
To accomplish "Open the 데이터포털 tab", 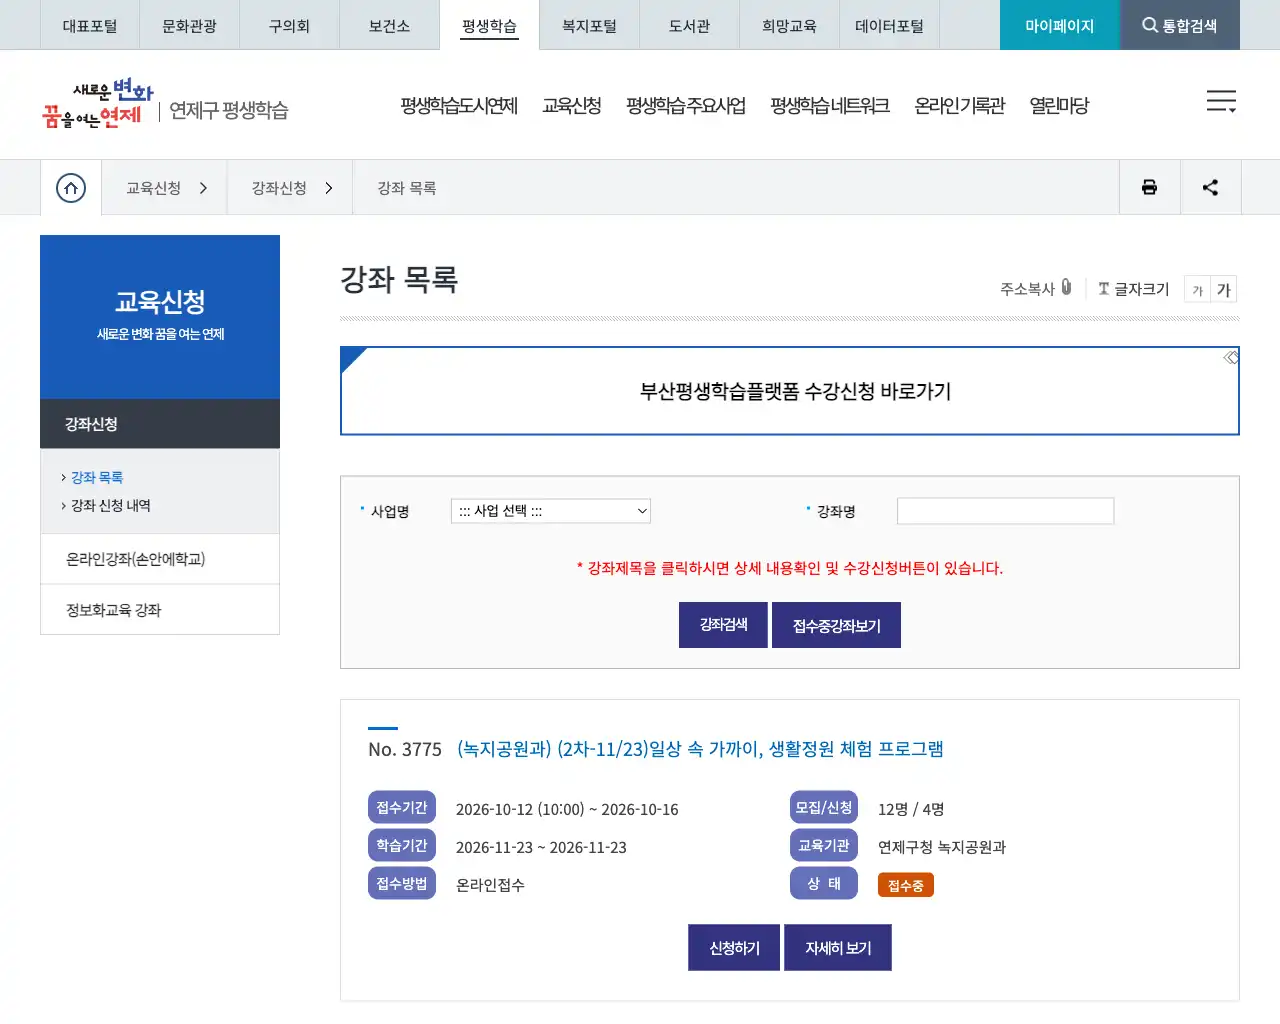I will 889,25.
